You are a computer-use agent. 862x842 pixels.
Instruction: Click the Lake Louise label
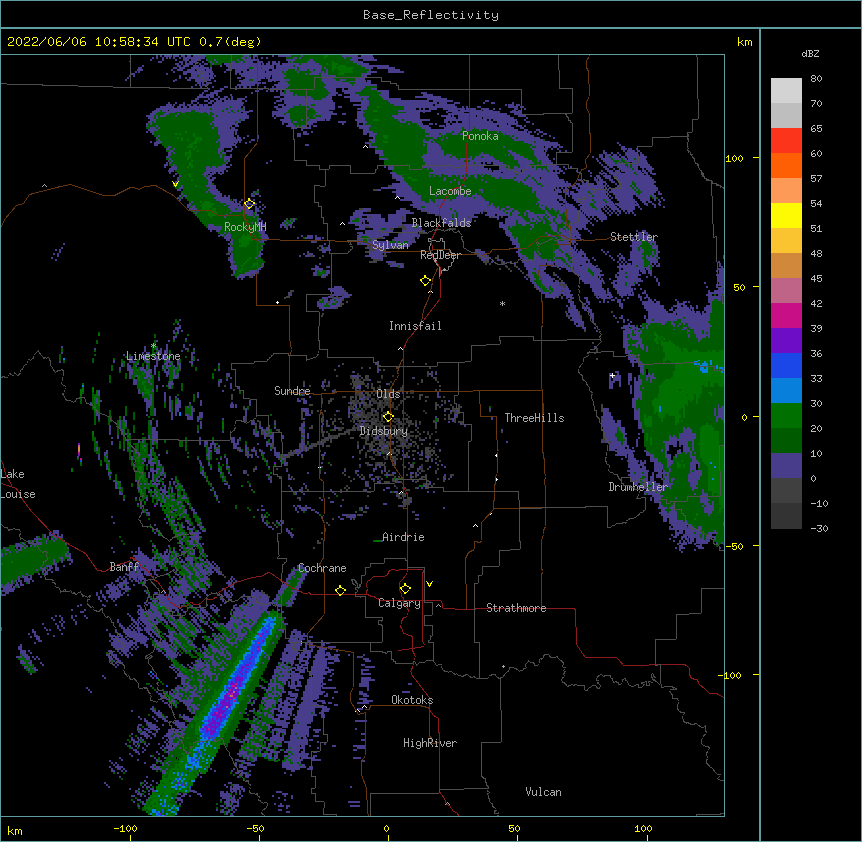18,484
